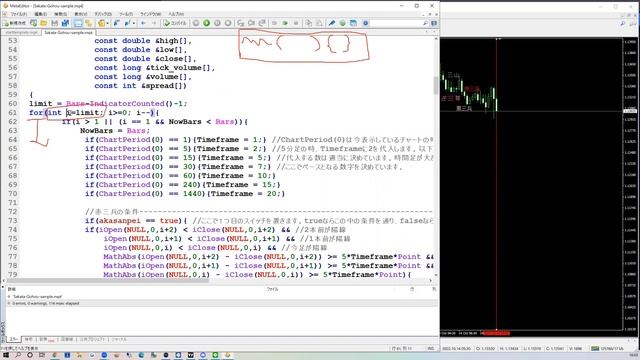Click the blue calendar-window toolbar icon
Viewport: 640px width, 360px height.
point(353,23)
